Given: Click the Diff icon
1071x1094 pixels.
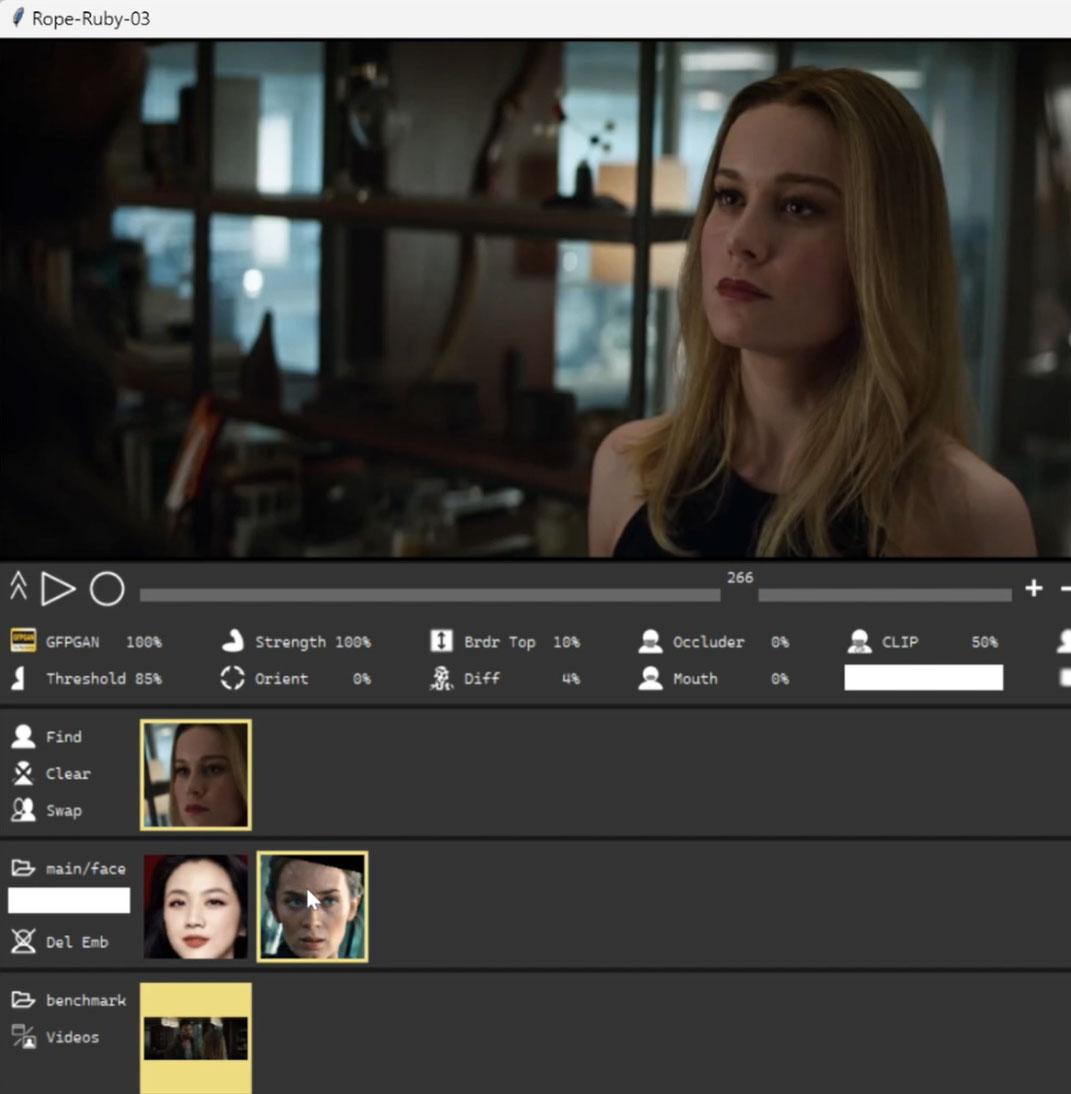Looking at the screenshot, I should point(441,679).
